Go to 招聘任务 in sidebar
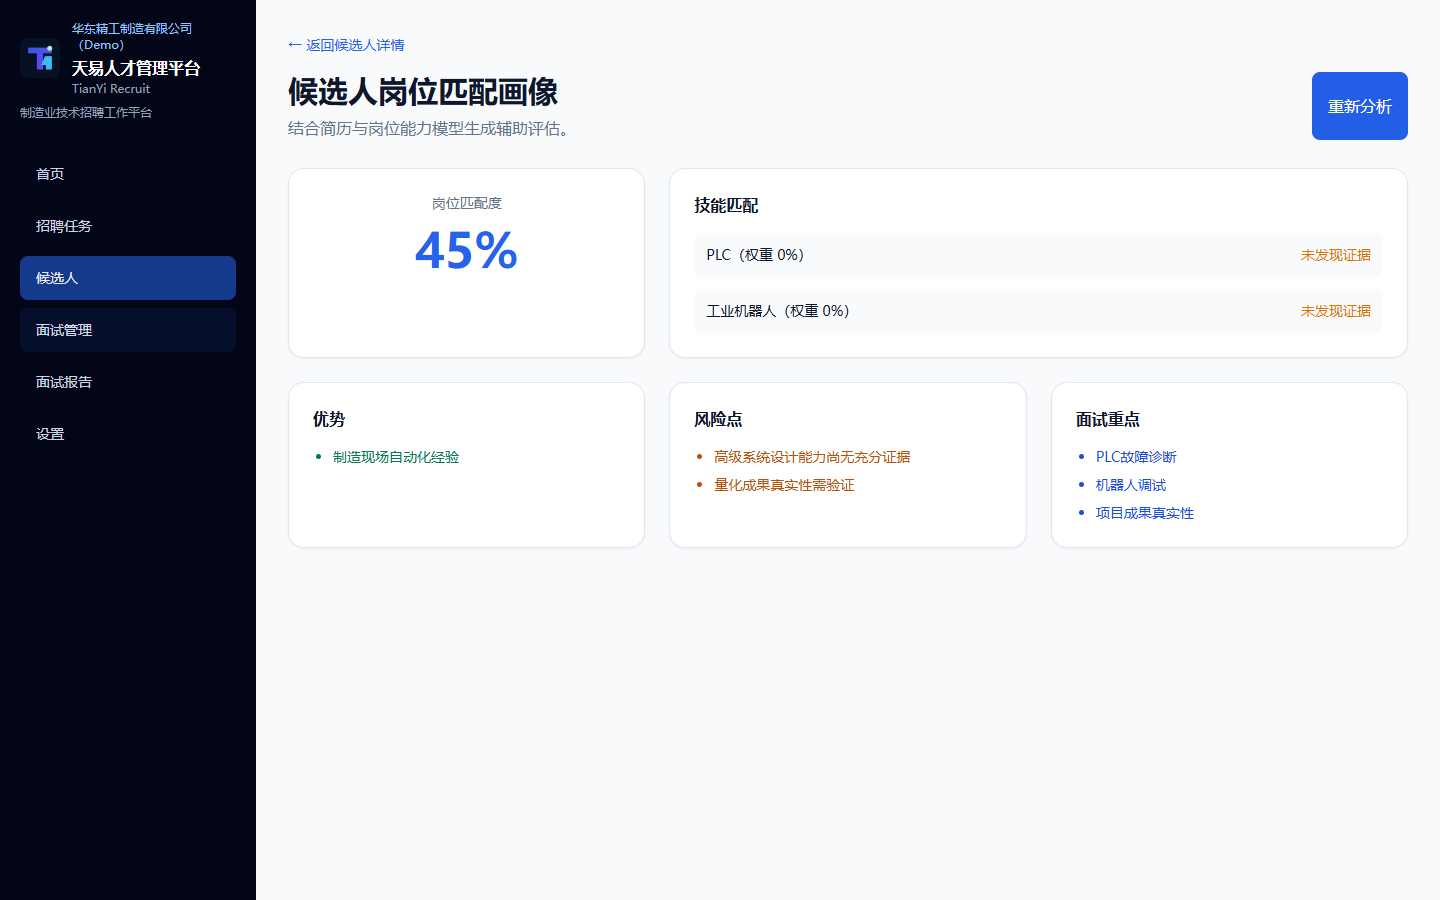The width and height of the screenshot is (1440, 900). coord(128,226)
